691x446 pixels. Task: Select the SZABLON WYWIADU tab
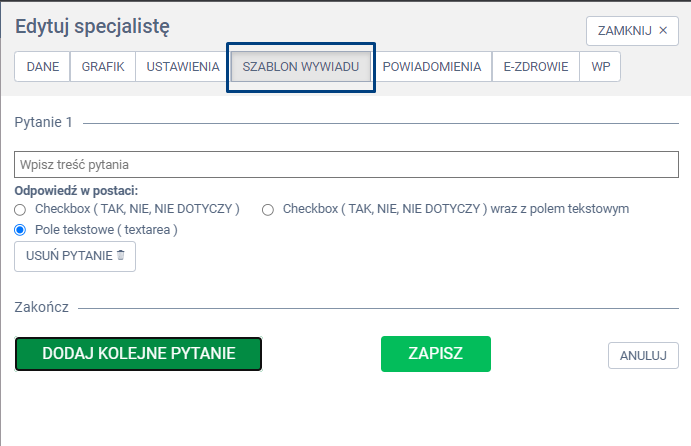pos(301,67)
